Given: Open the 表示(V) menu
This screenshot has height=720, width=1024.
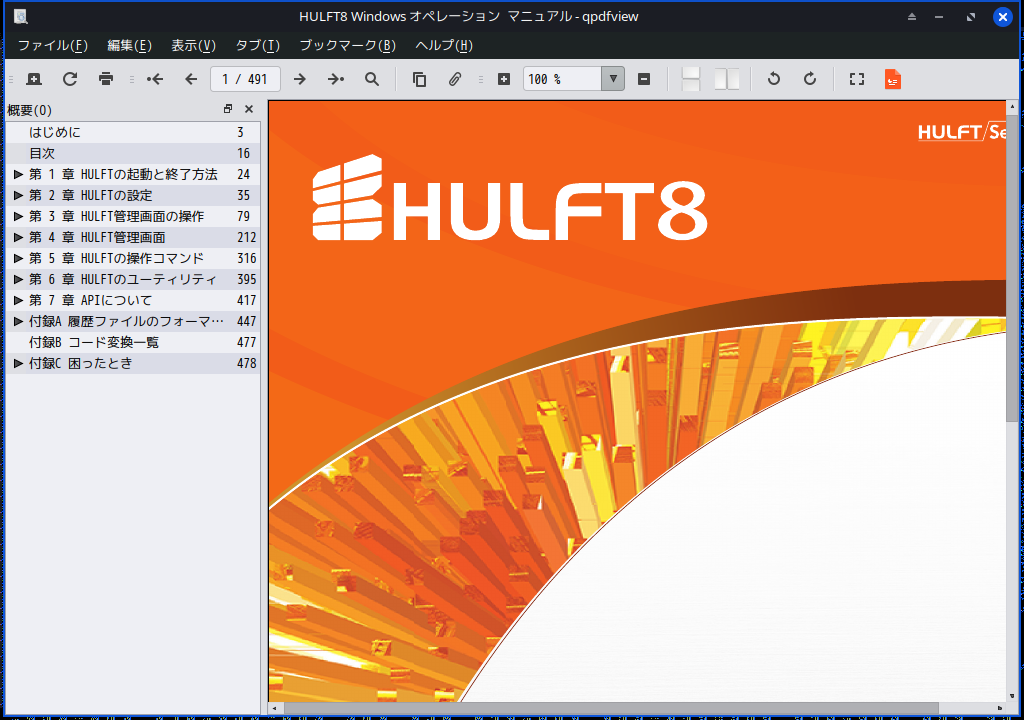Looking at the screenshot, I should coord(193,45).
